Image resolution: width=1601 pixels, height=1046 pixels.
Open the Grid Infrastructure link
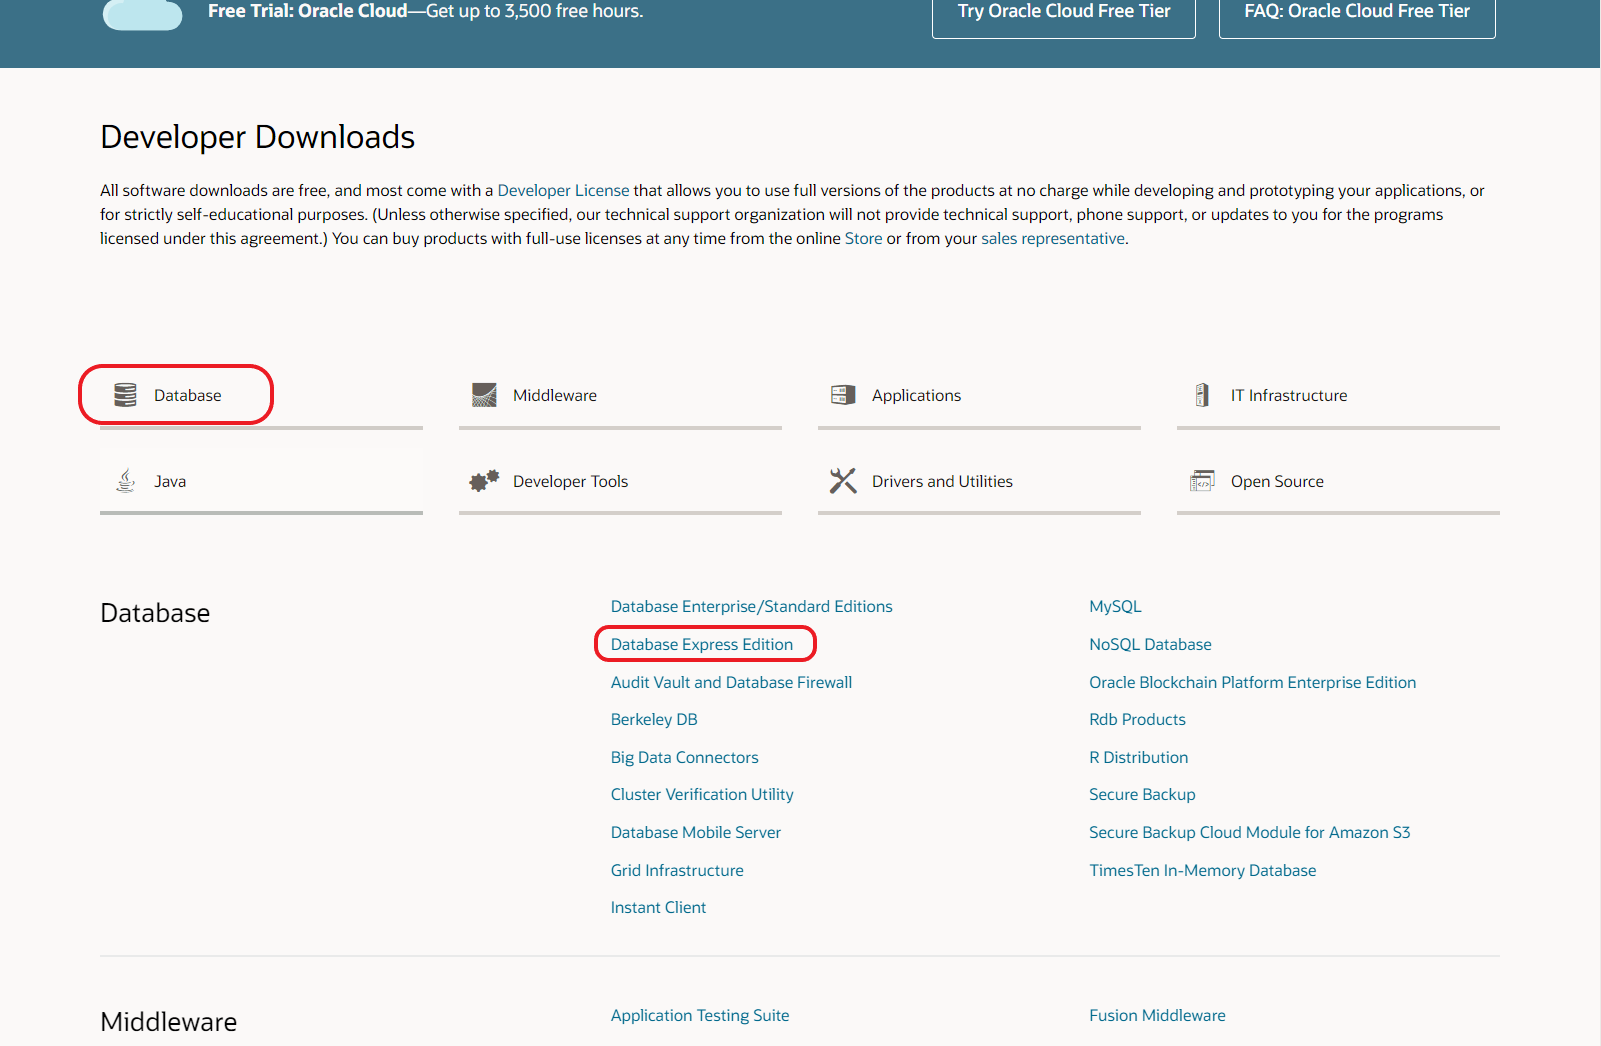pyautogui.click(x=677, y=870)
